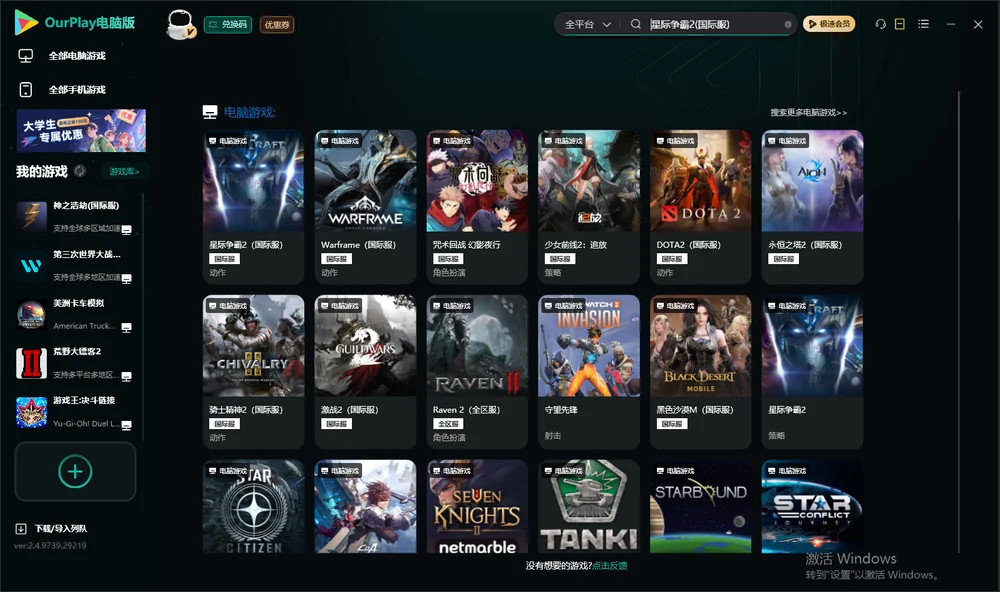The width and height of the screenshot is (1000, 592).
Task: Clear the search box text
Action: (788, 24)
